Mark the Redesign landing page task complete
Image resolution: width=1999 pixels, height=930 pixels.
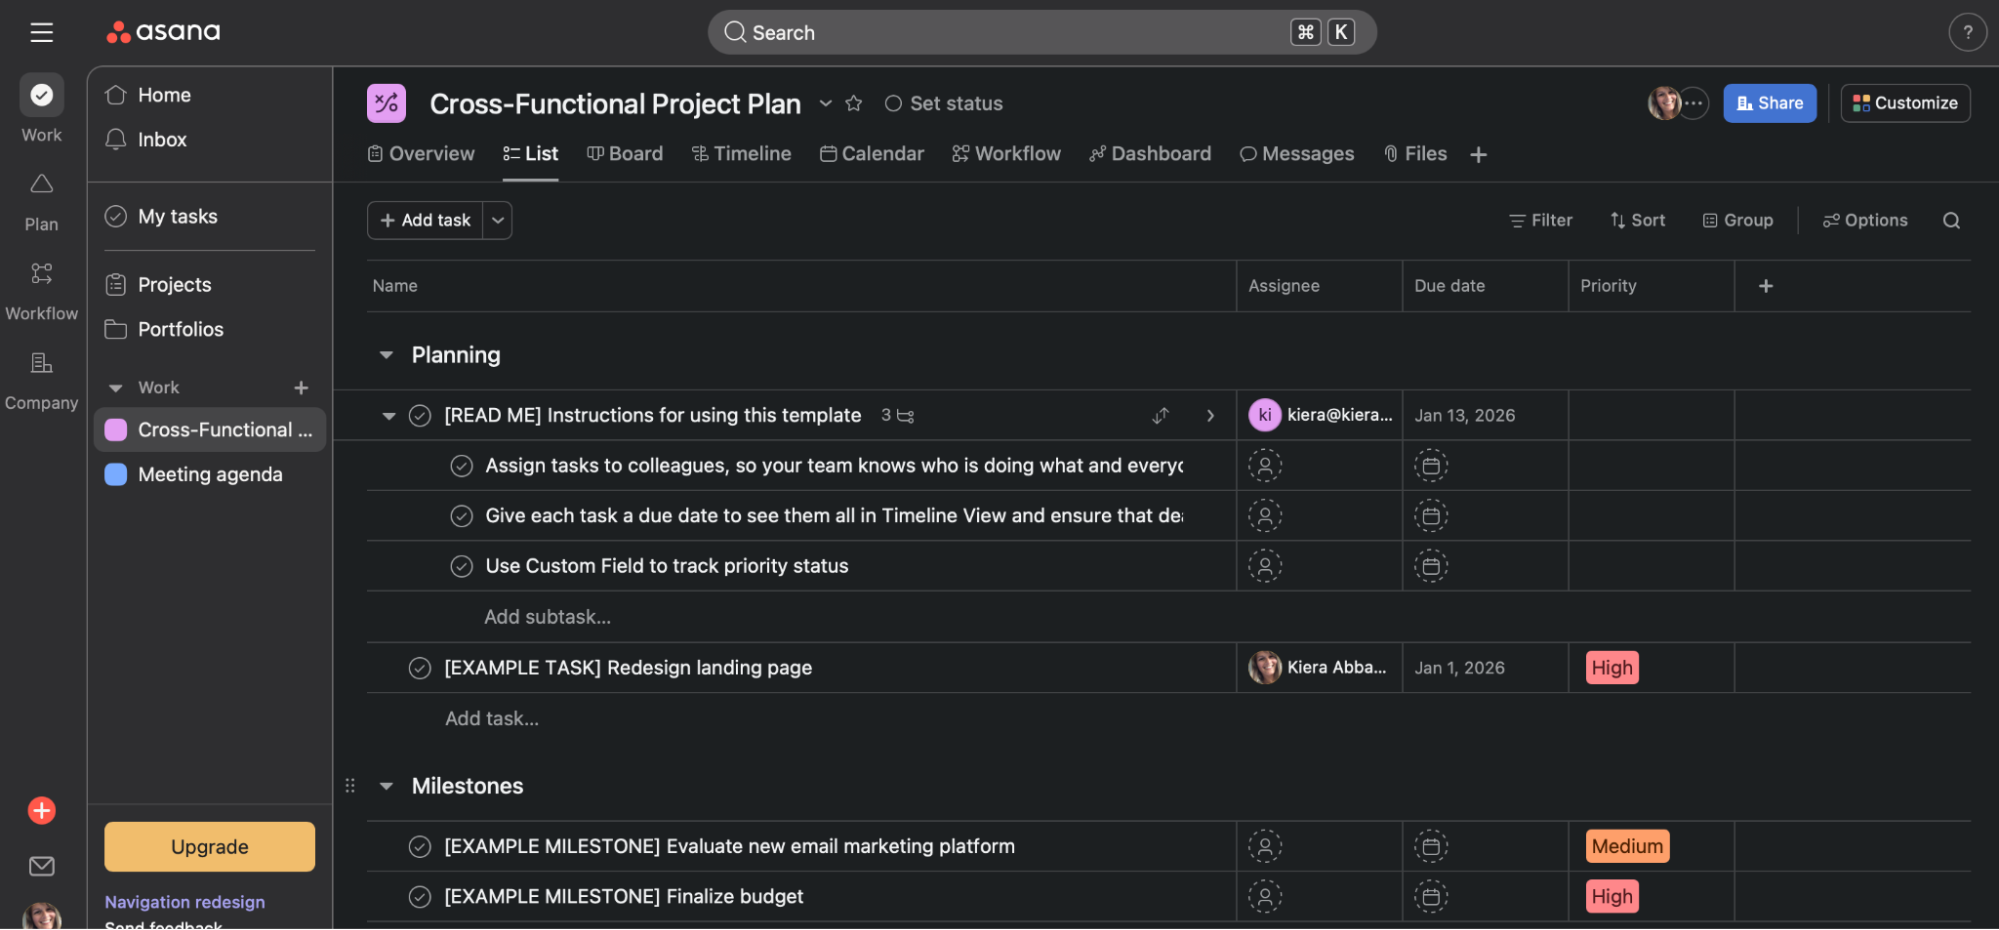[419, 667]
